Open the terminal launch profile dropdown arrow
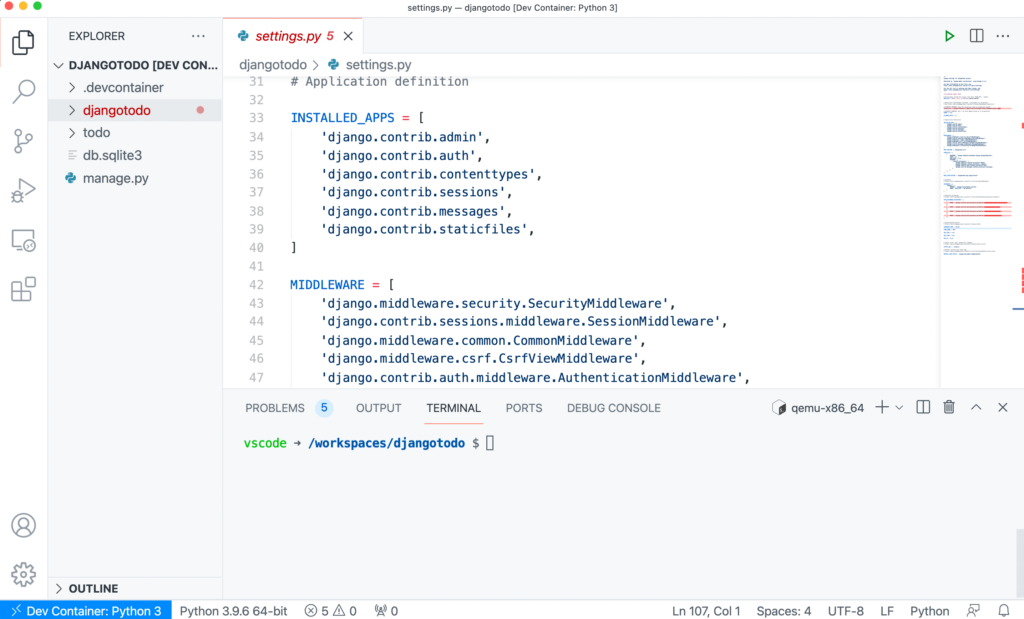 point(899,407)
